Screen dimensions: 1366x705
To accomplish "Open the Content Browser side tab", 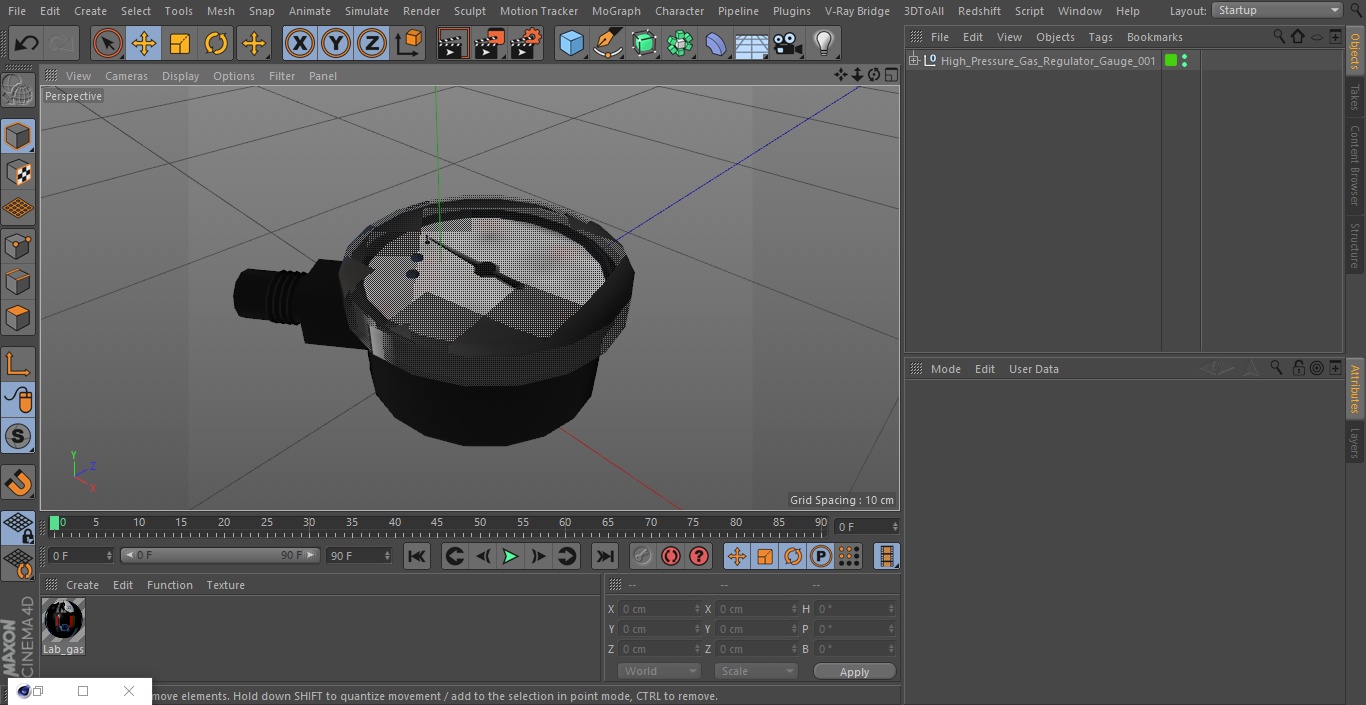I will click(1355, 165).
